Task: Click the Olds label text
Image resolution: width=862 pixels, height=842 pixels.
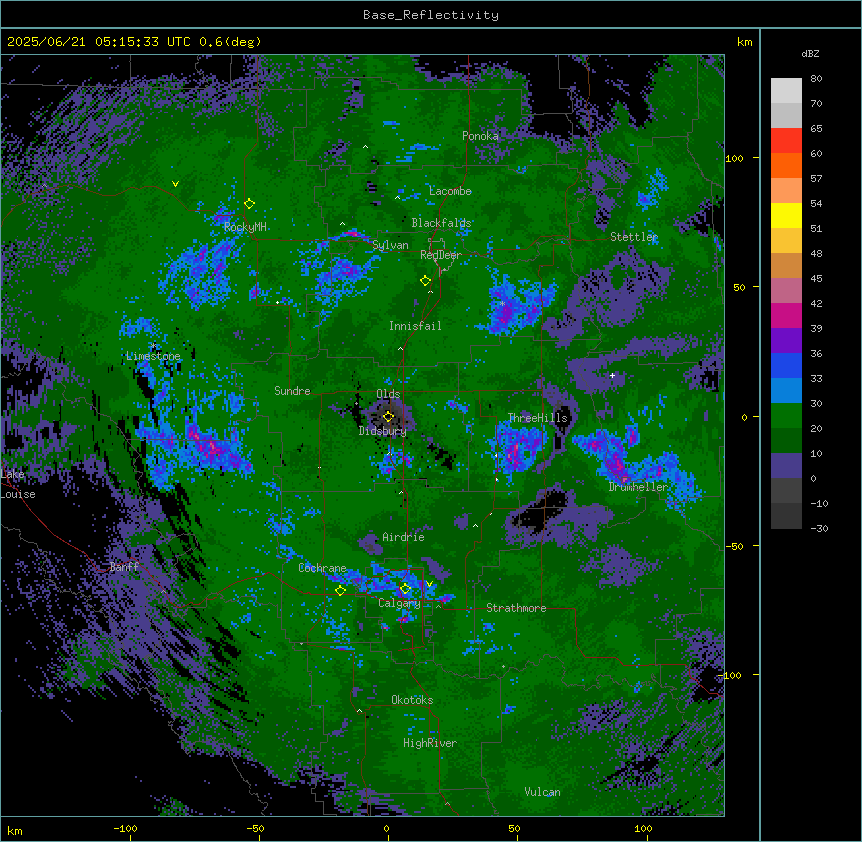Action: point(388,394)
